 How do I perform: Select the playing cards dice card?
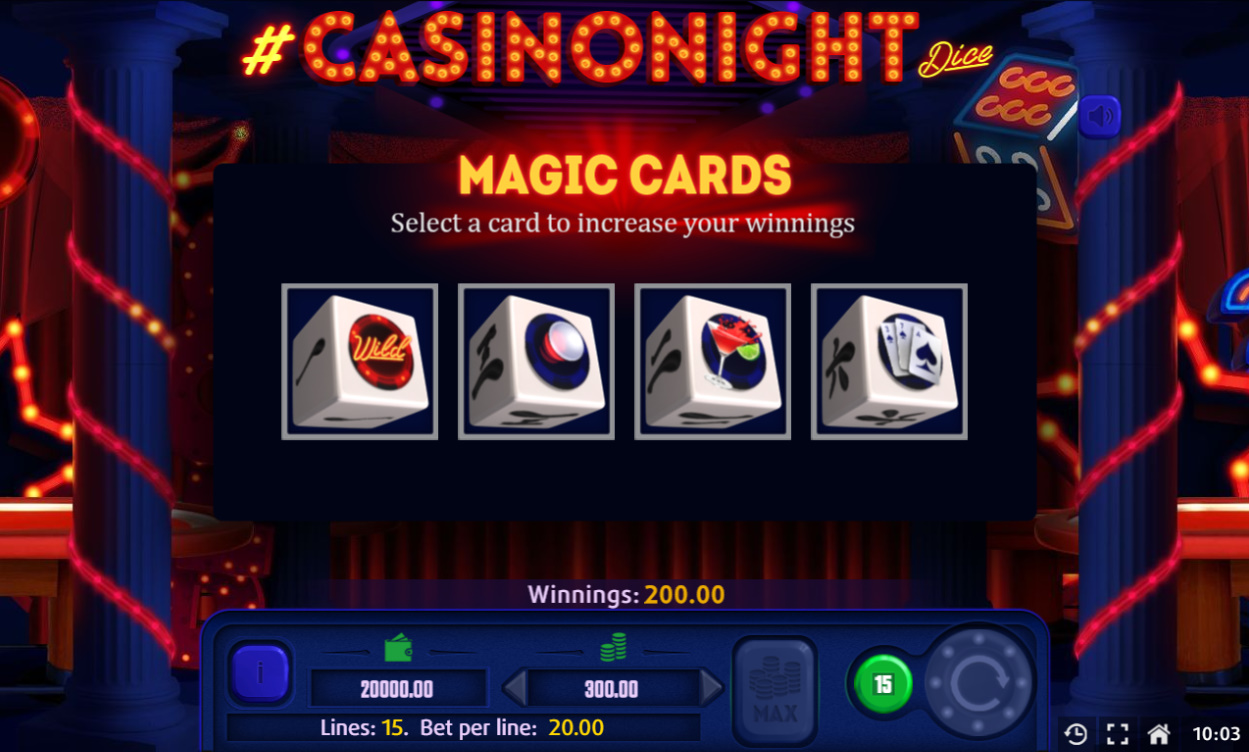(889, 361)
